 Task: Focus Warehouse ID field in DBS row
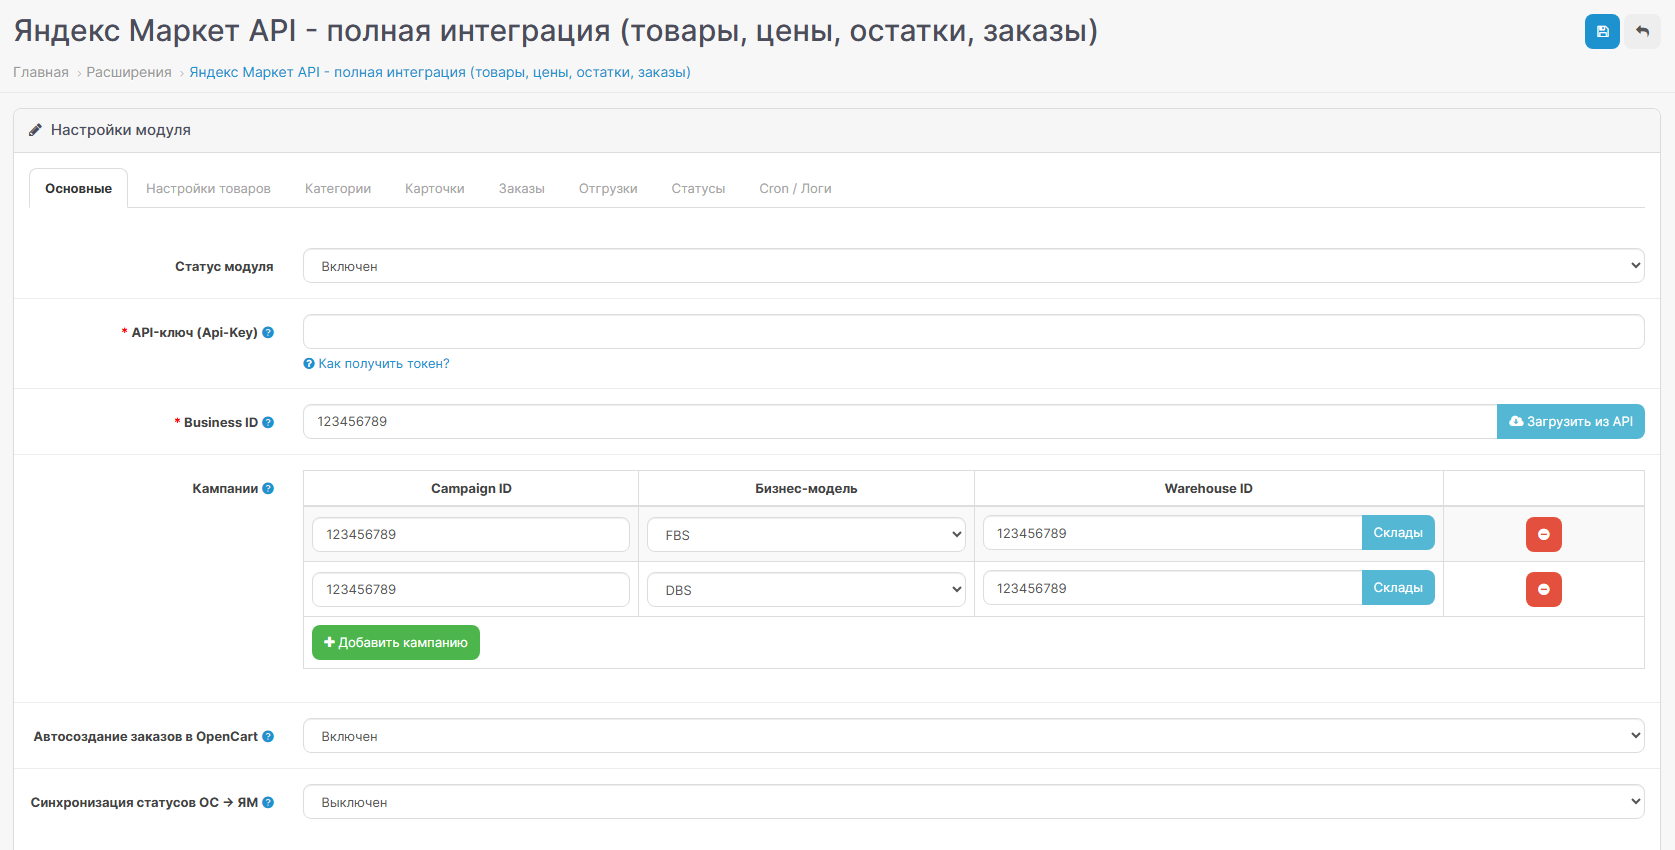(1172, 588)
